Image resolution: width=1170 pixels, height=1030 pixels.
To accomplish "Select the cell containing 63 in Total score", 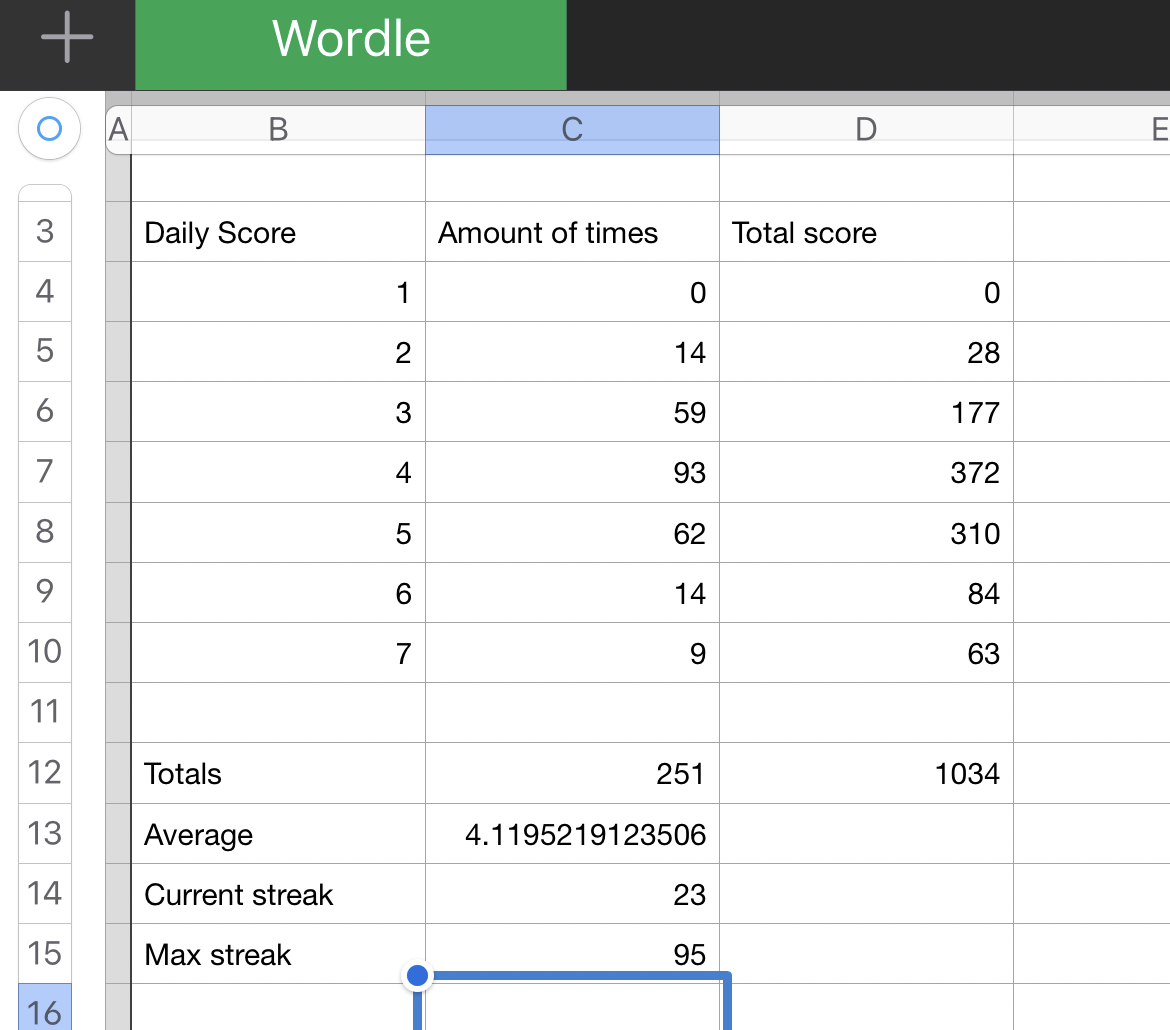I will coord(866,652).
